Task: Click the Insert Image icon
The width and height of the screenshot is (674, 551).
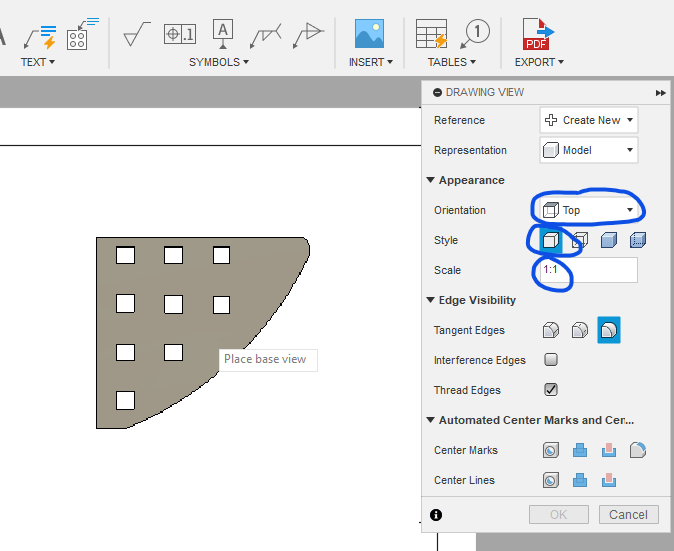Action: click(x=369, y=34)
